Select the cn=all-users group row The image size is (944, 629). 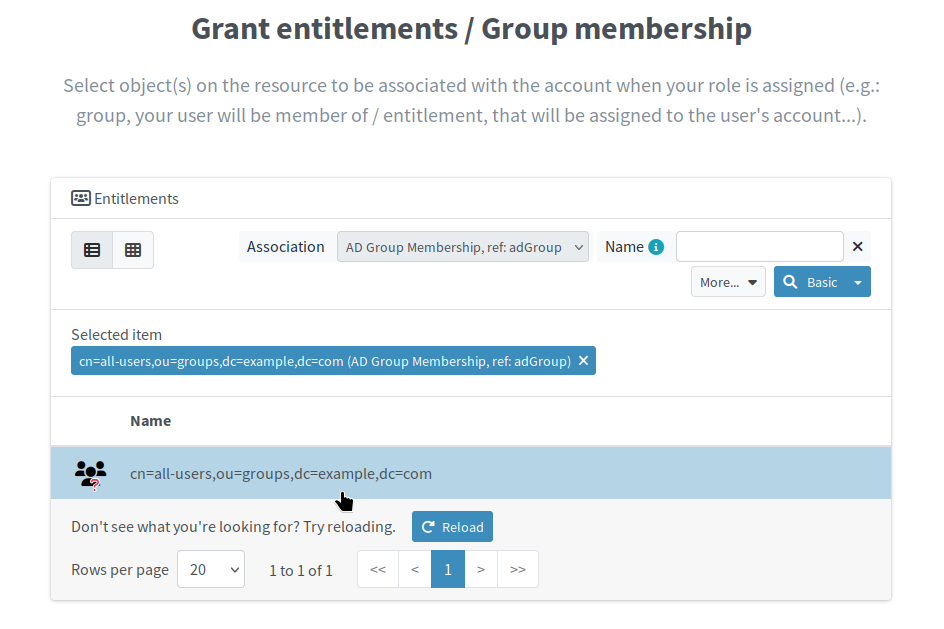pyautogui.click(x=280, y=473)
